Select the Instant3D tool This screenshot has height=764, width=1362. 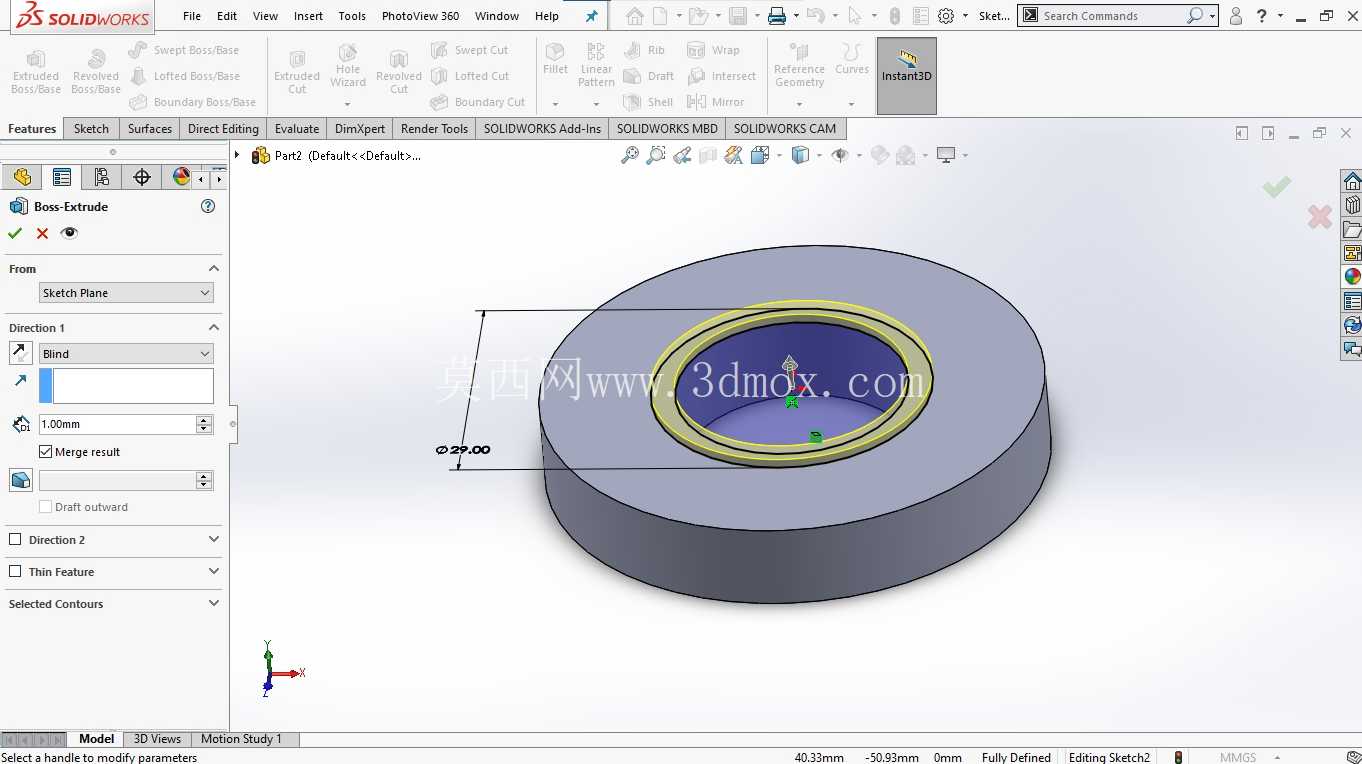coord(907,76)
